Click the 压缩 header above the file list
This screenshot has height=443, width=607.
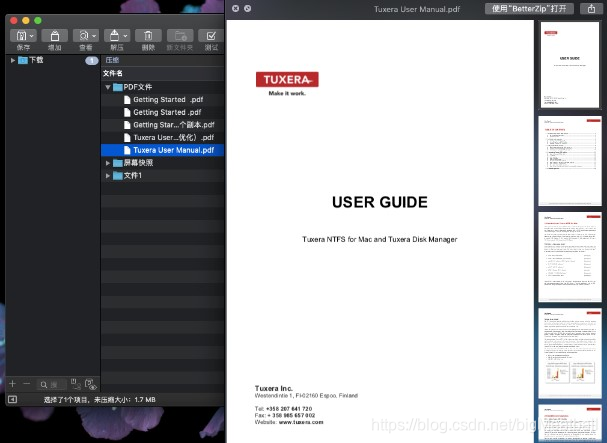pyautogui.click(x=112, y=60)
